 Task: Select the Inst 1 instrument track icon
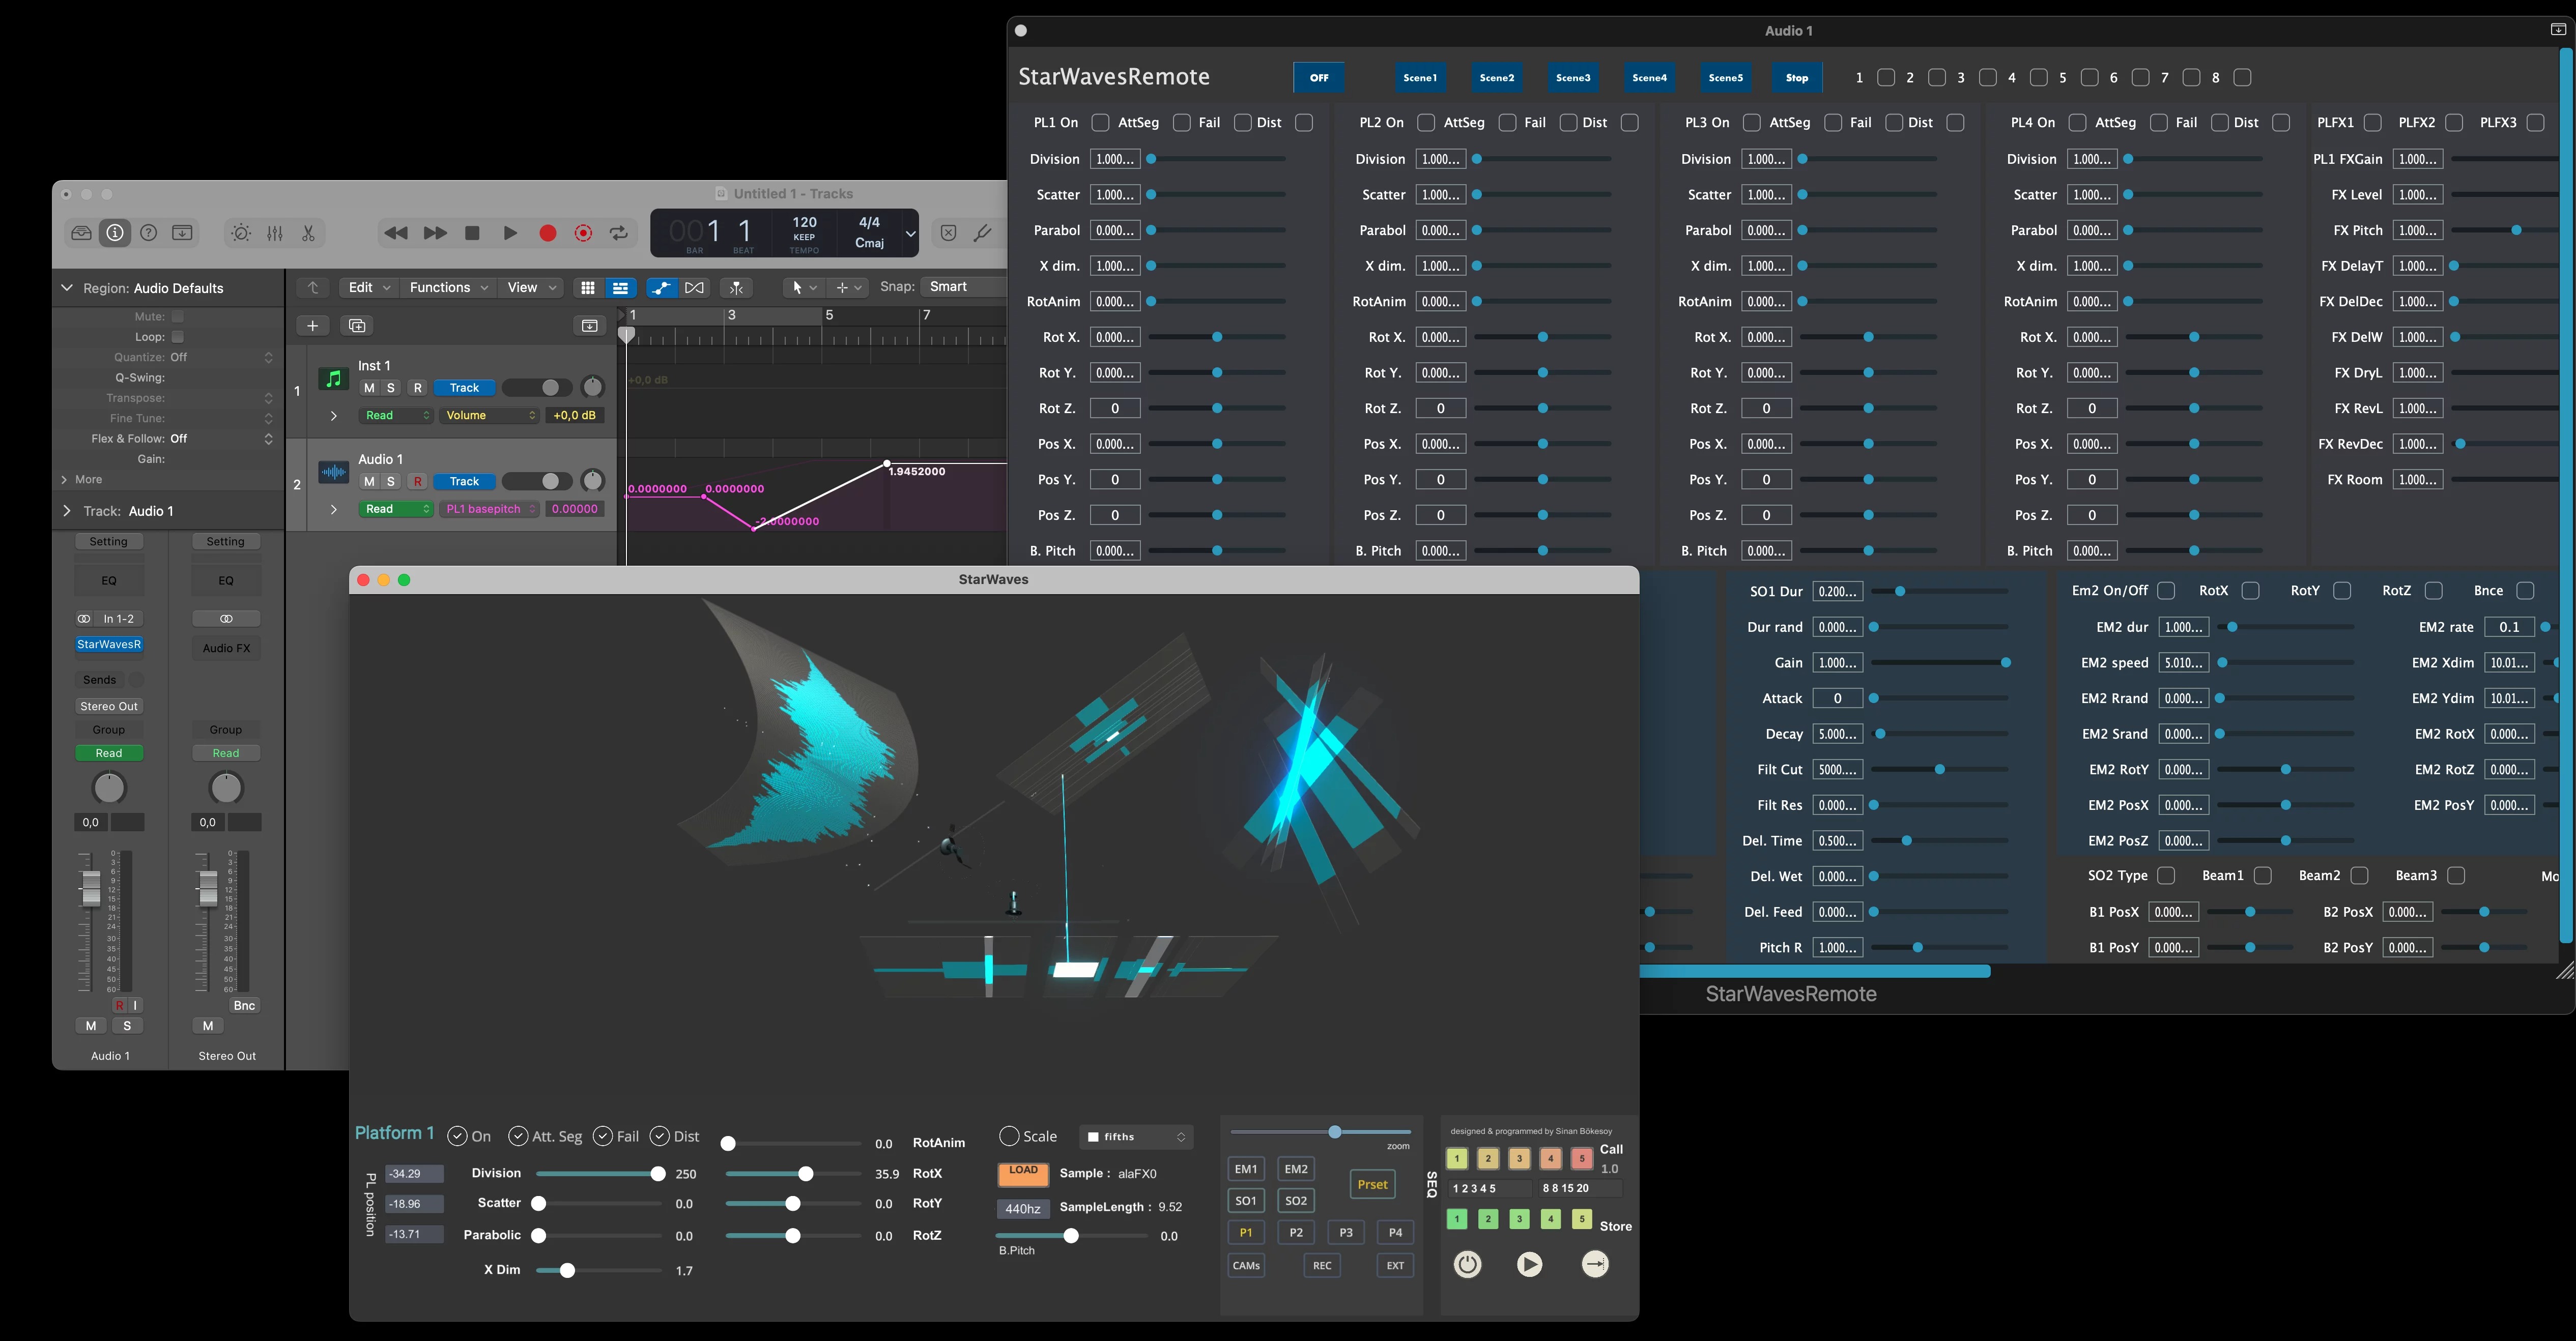coord(333,378)
